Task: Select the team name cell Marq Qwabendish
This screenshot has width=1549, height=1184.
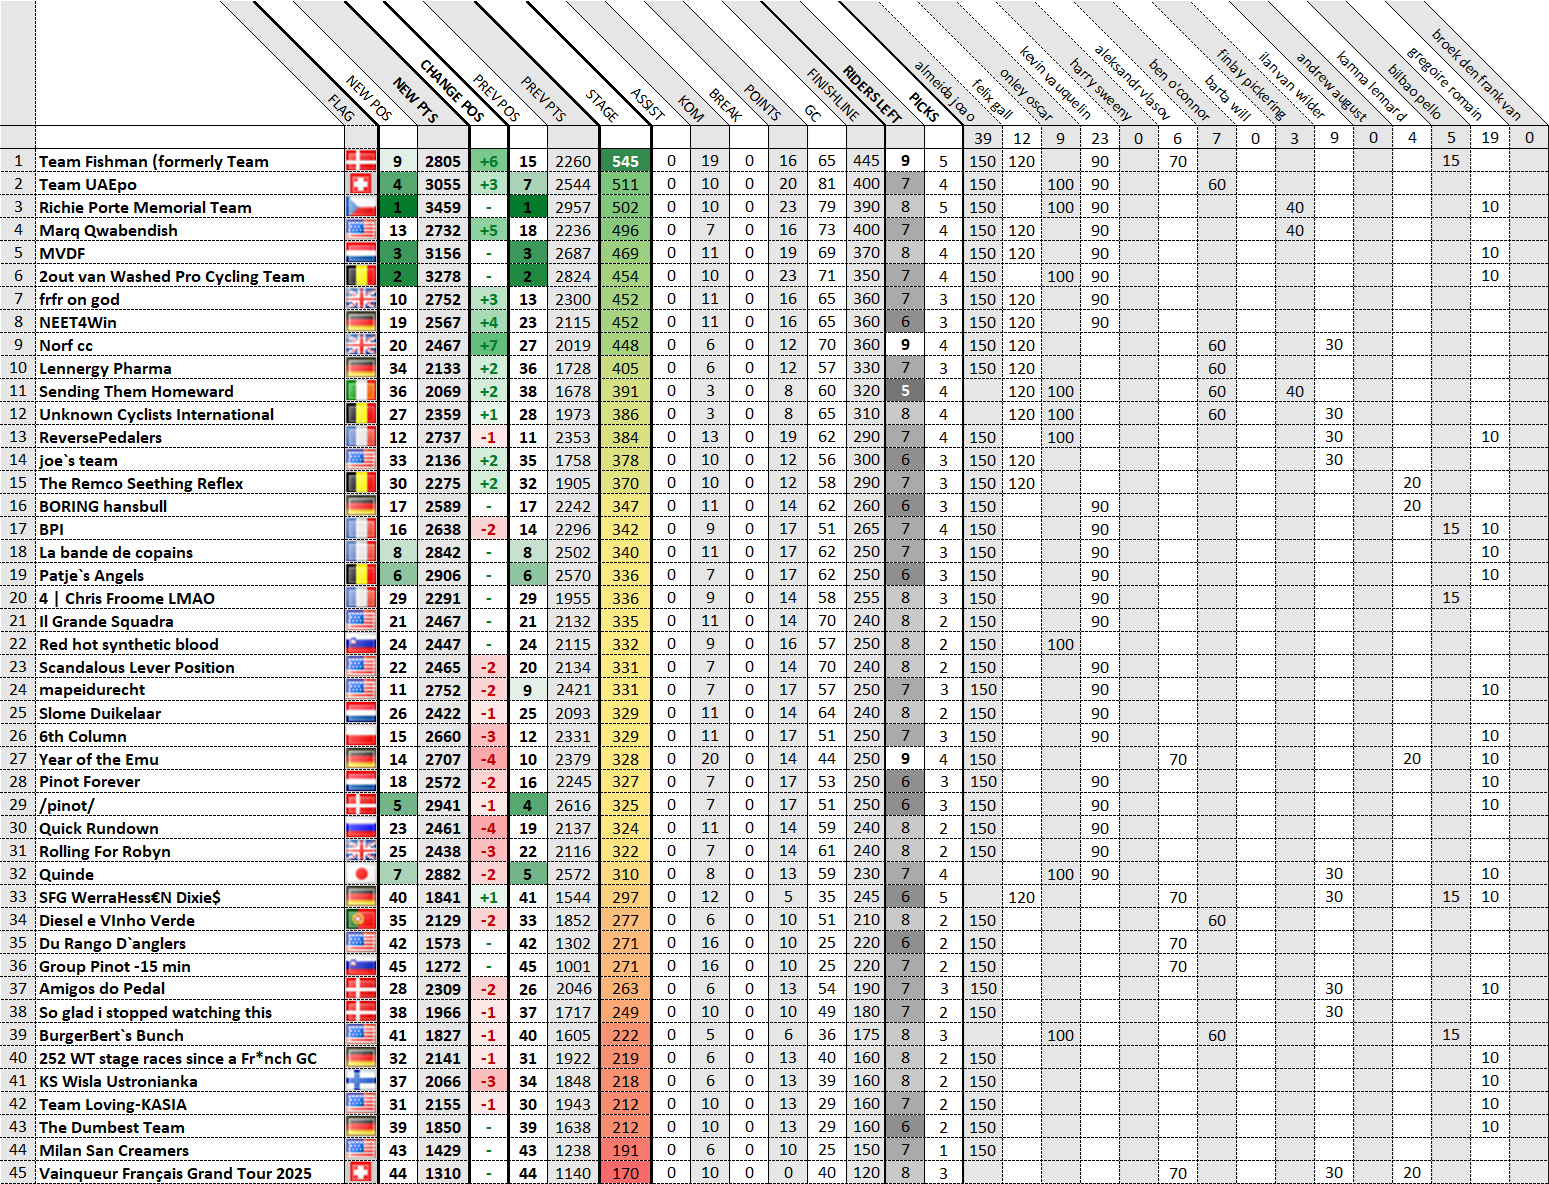Action: pyautogui.click(x=108, y=230)
